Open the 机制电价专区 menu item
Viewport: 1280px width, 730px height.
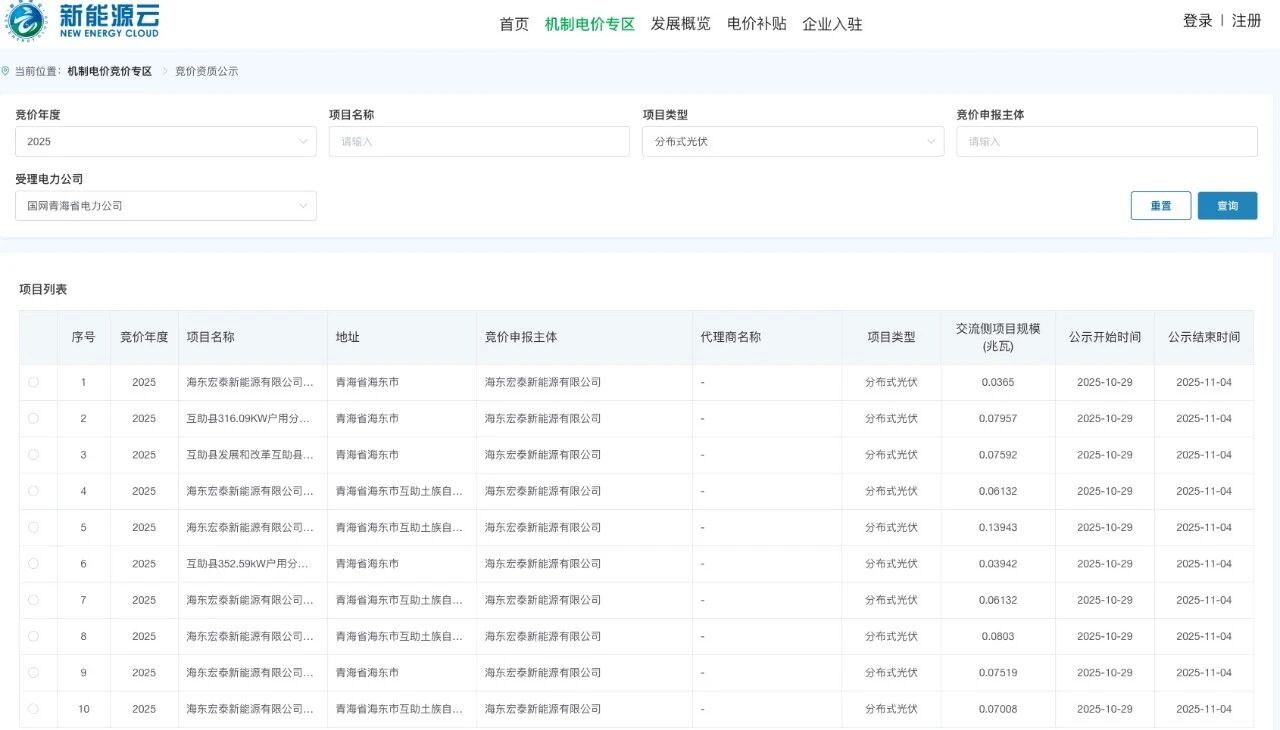pyautogui.click(x=589, y=23)
